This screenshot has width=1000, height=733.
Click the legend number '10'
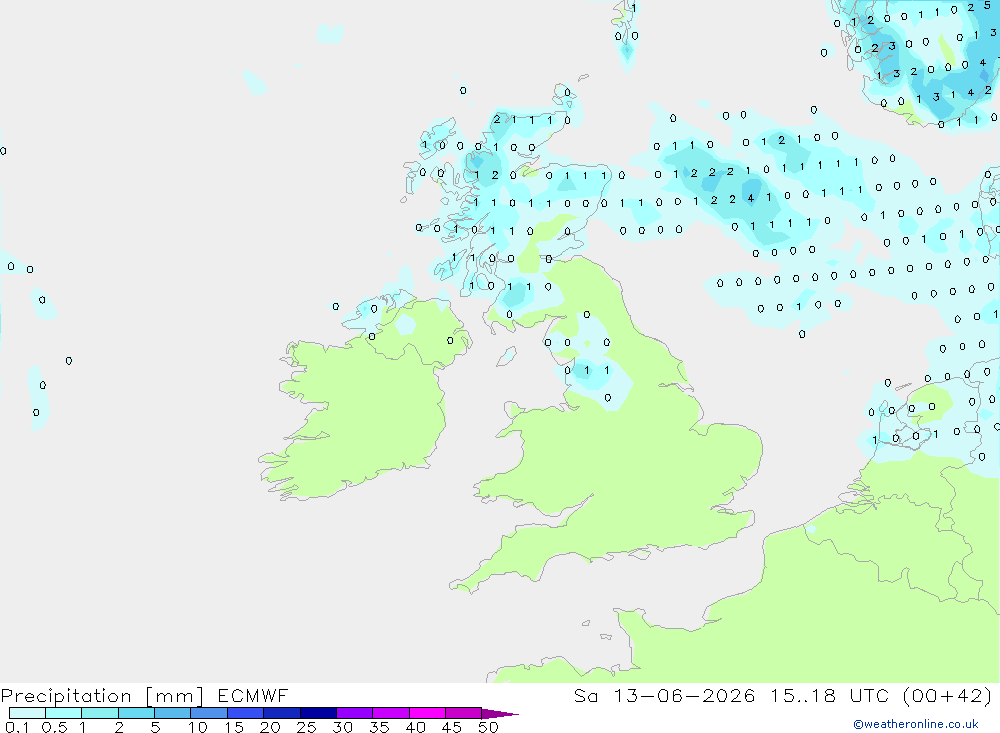198,727
